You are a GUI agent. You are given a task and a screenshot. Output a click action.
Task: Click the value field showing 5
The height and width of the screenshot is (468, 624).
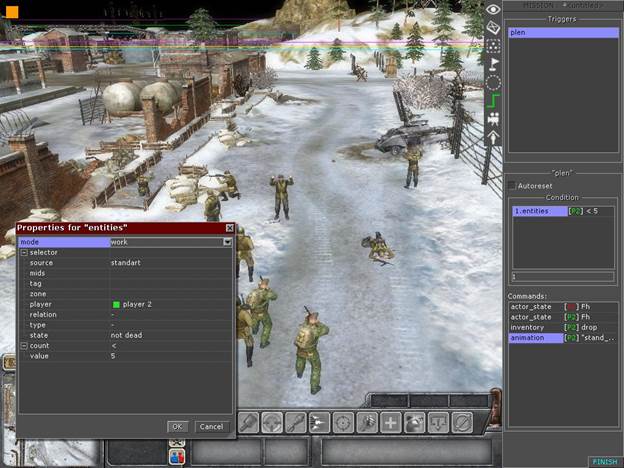coord(170,356)
